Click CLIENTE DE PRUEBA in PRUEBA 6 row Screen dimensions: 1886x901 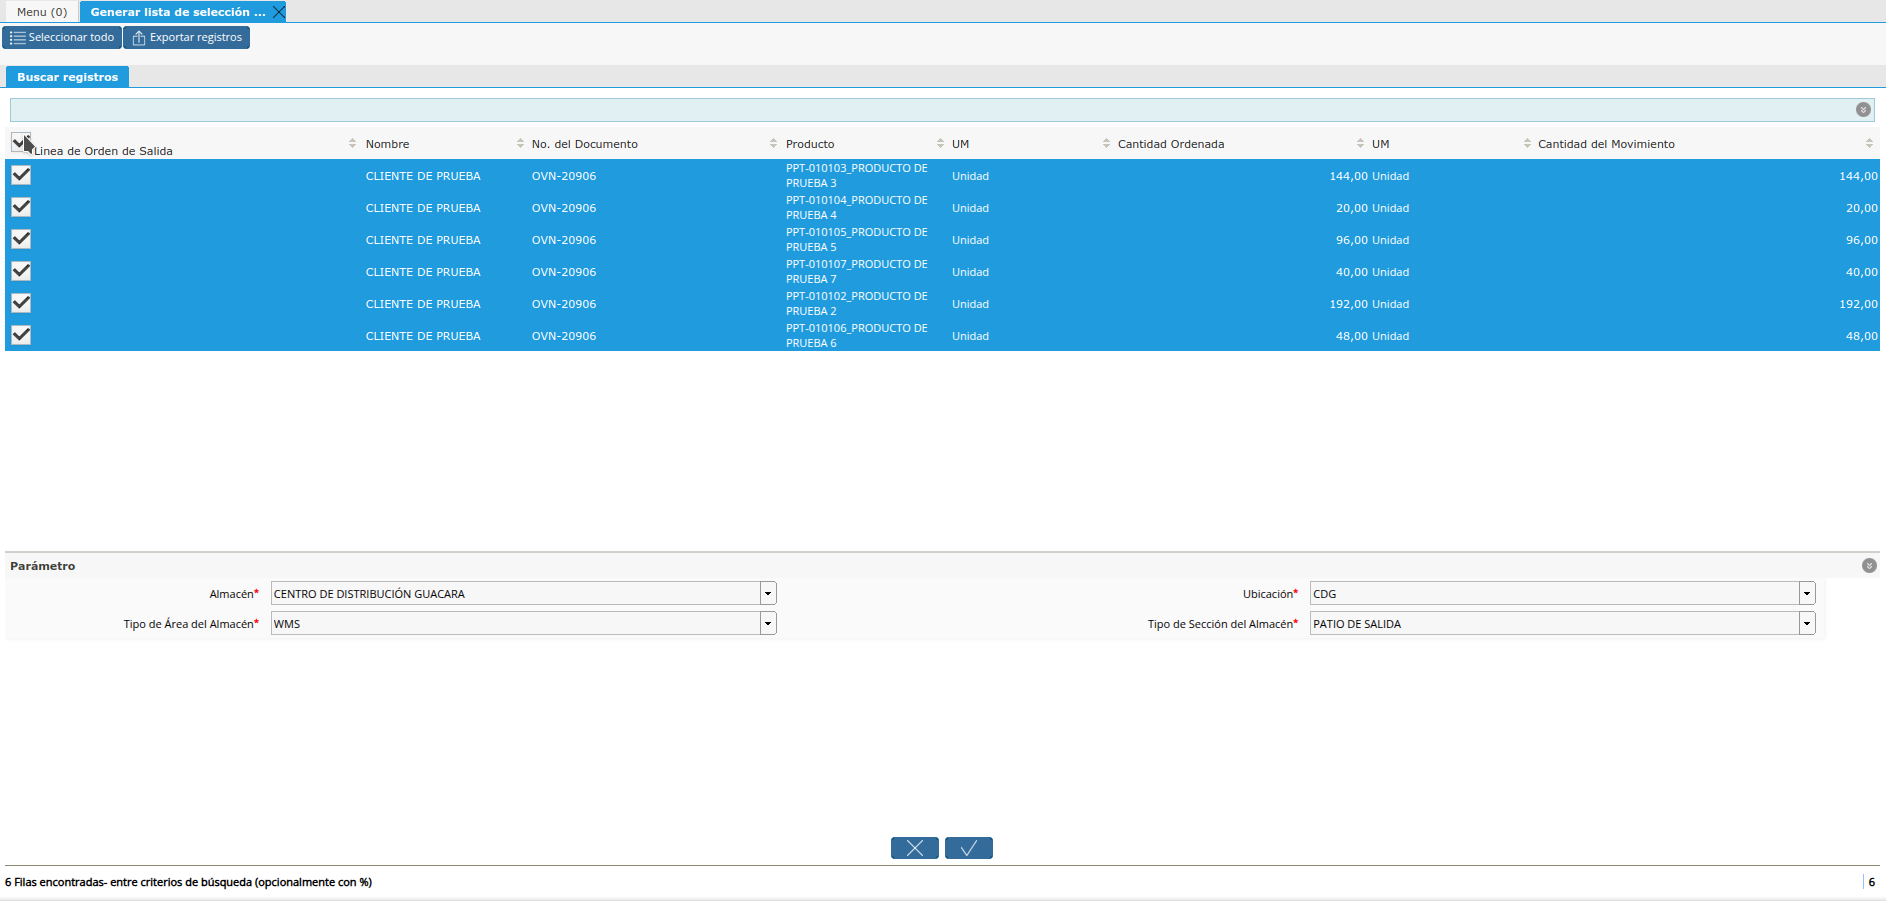[423, 336]
